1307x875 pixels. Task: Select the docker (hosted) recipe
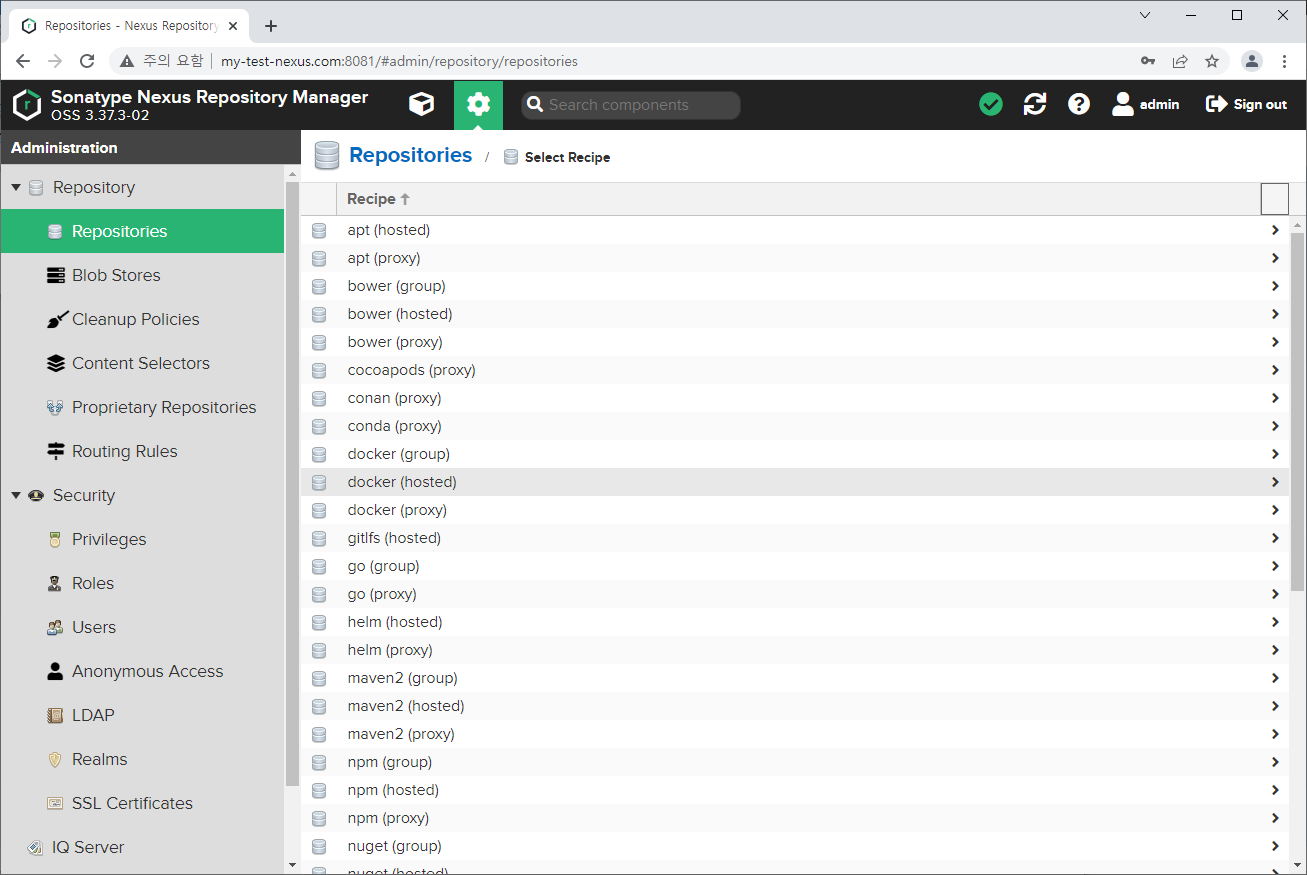point(795,482)
